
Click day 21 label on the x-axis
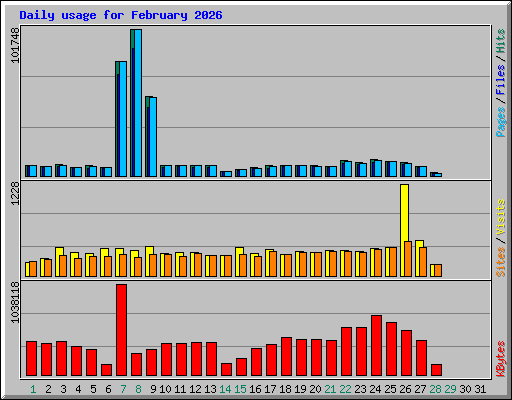pos(330,389)
